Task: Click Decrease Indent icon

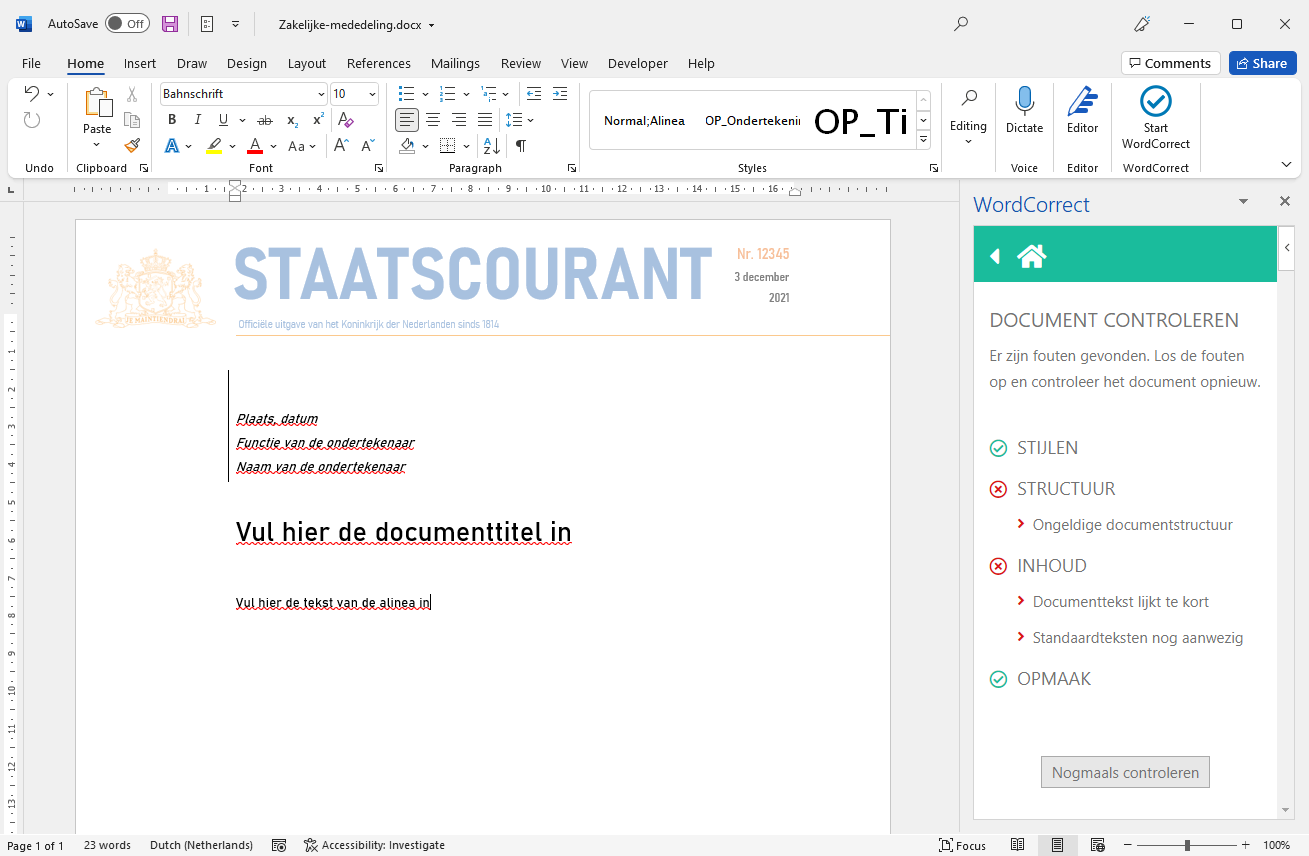Action: (534, 94)
